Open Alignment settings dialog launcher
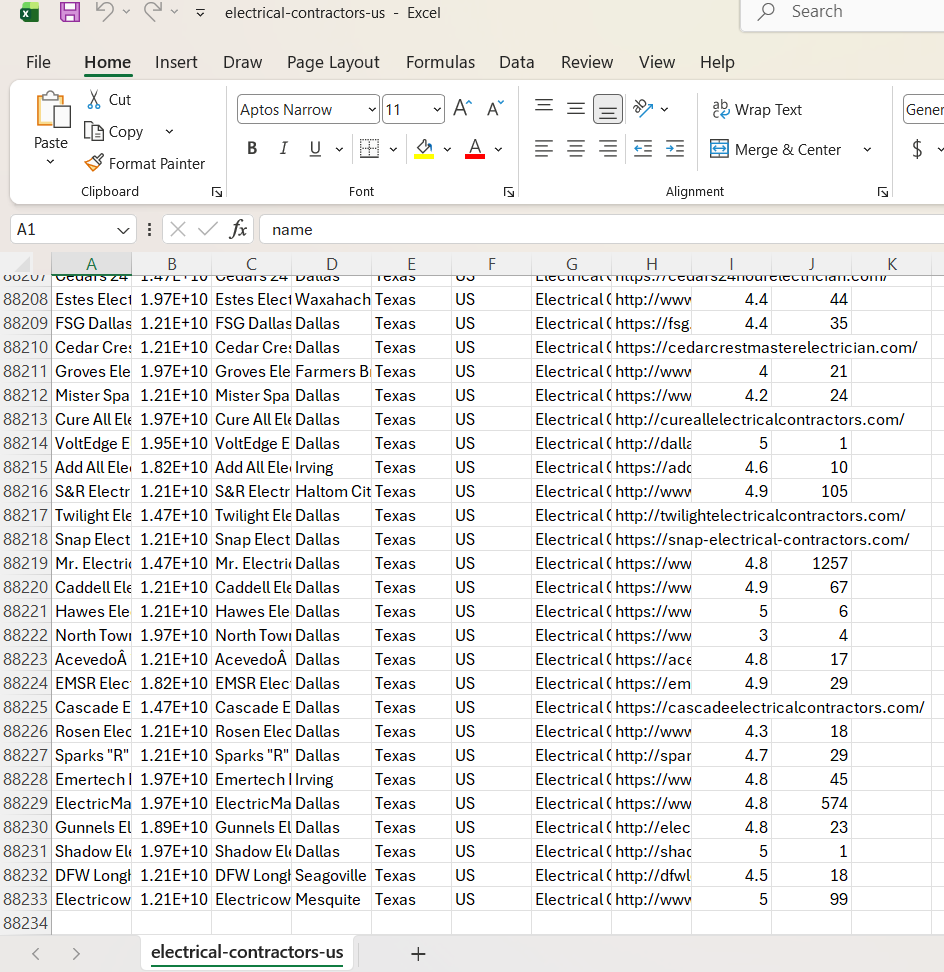944x972 pixels. coord(883,192)
